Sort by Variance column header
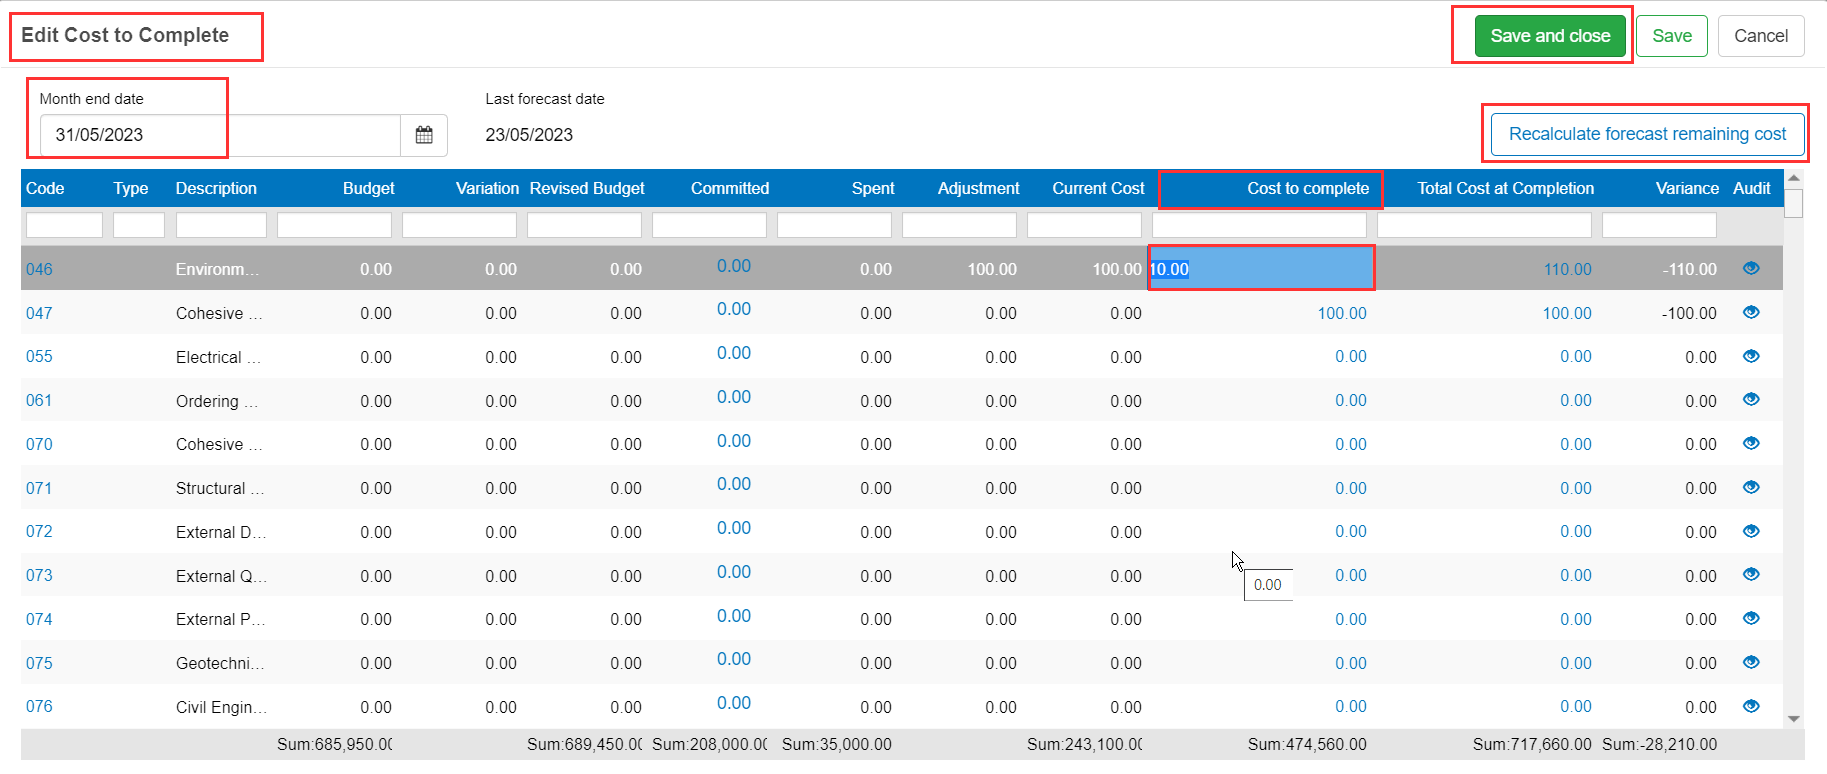The width and height of the screenshot is (1827, 774). [1687, 188]
